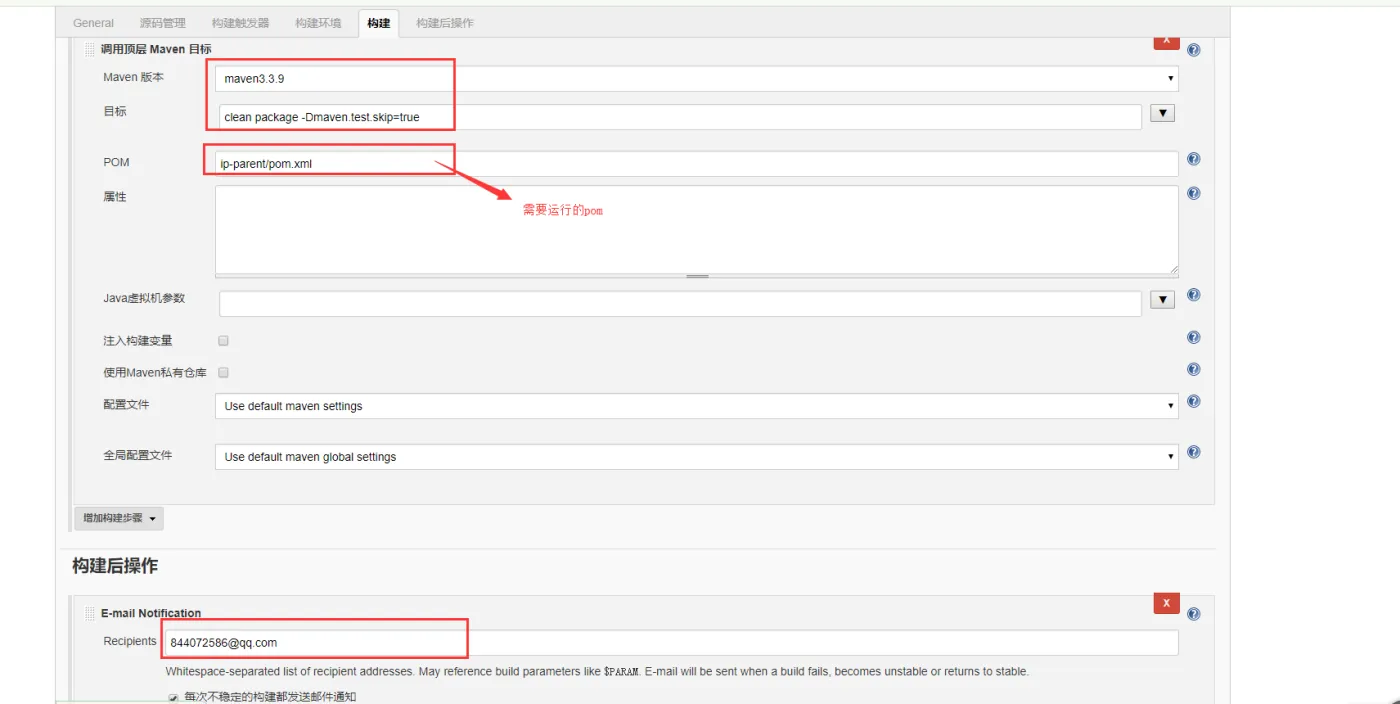Viewport: 1400px width, 704px height.
Task: Delete the Maven build step with red X
Action: pos(1166,42)
